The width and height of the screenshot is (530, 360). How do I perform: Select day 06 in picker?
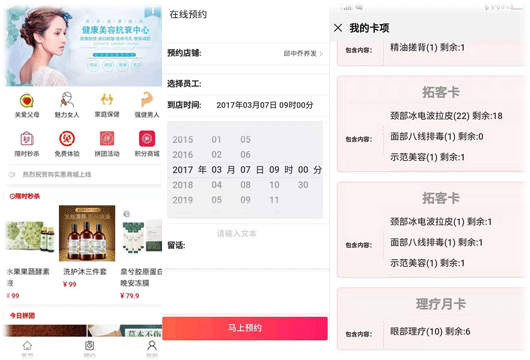[245, 154]
